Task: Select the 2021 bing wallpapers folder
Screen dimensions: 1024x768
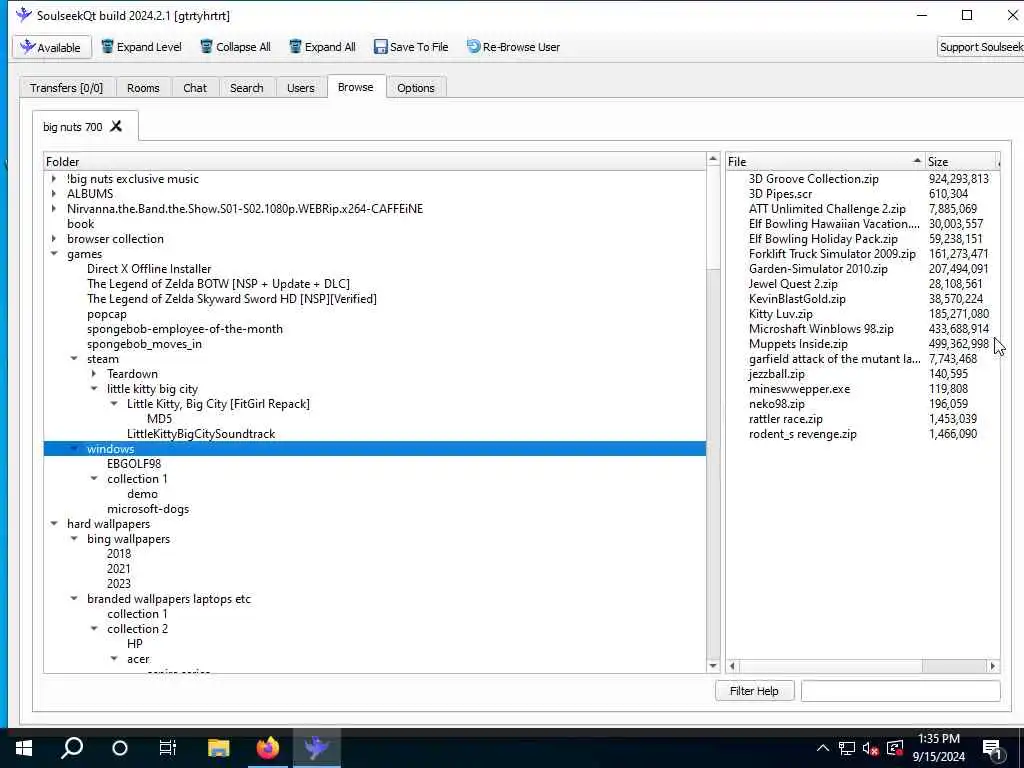Action: (119, 569)
